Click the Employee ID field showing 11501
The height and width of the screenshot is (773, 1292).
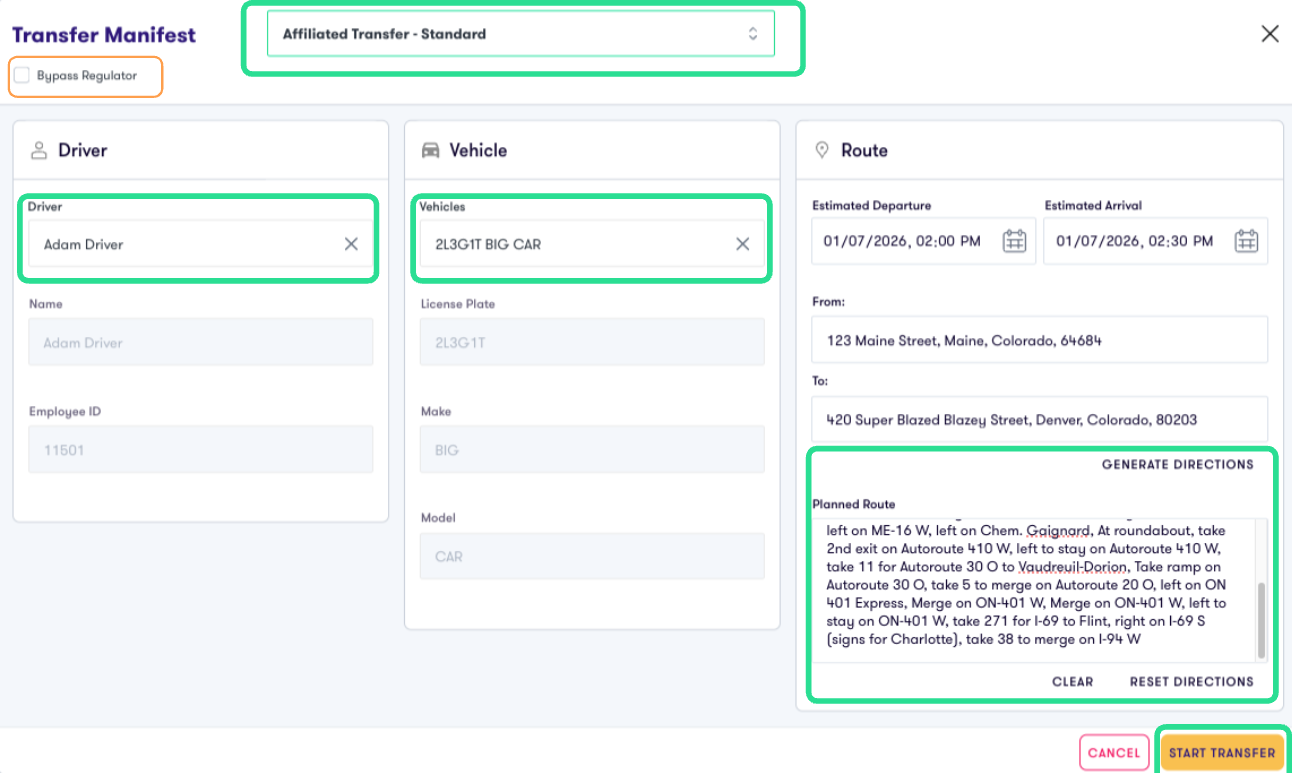(x=201, y=450)
